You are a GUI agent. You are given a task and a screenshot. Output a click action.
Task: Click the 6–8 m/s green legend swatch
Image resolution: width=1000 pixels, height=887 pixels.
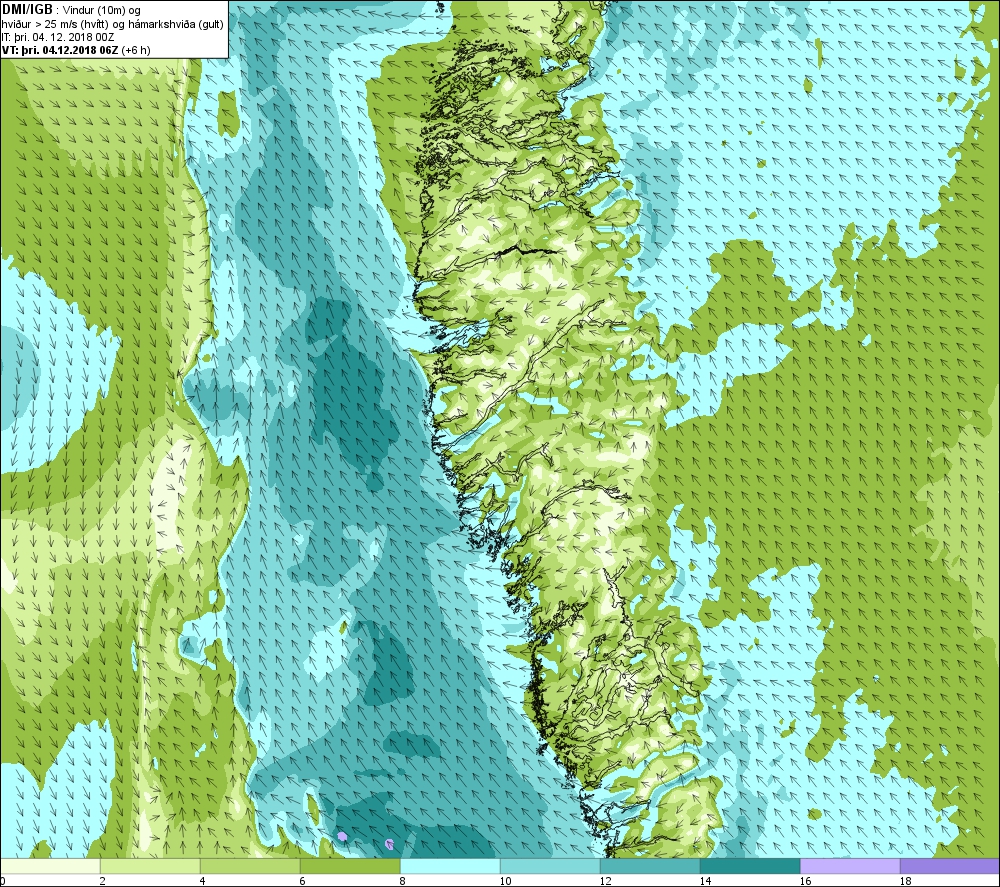(350, 866)
